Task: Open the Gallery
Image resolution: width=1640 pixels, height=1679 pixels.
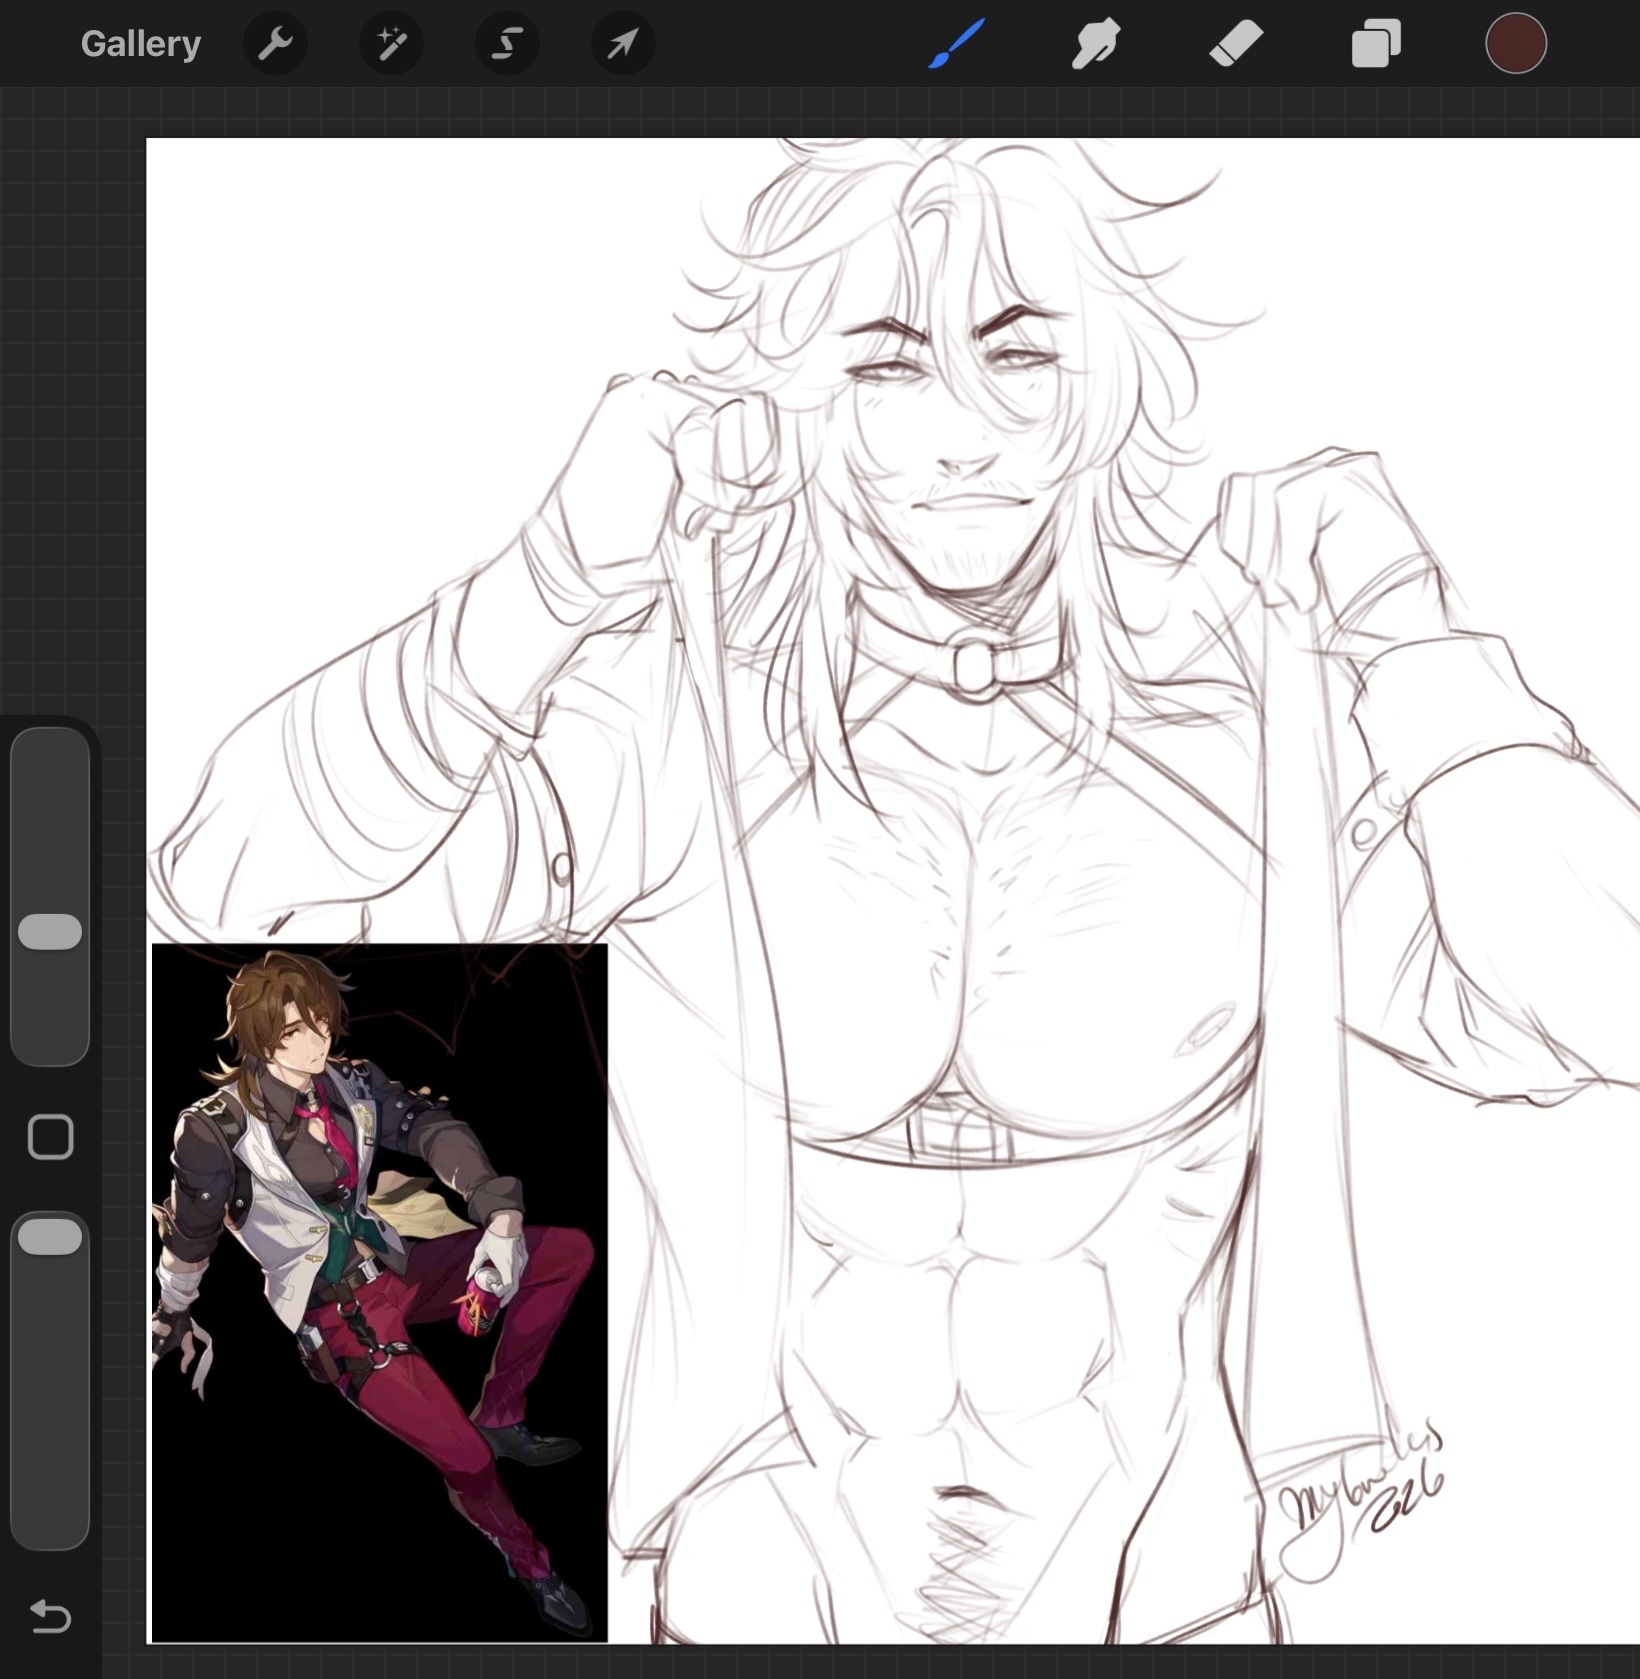Action: [x=140, y=44]
